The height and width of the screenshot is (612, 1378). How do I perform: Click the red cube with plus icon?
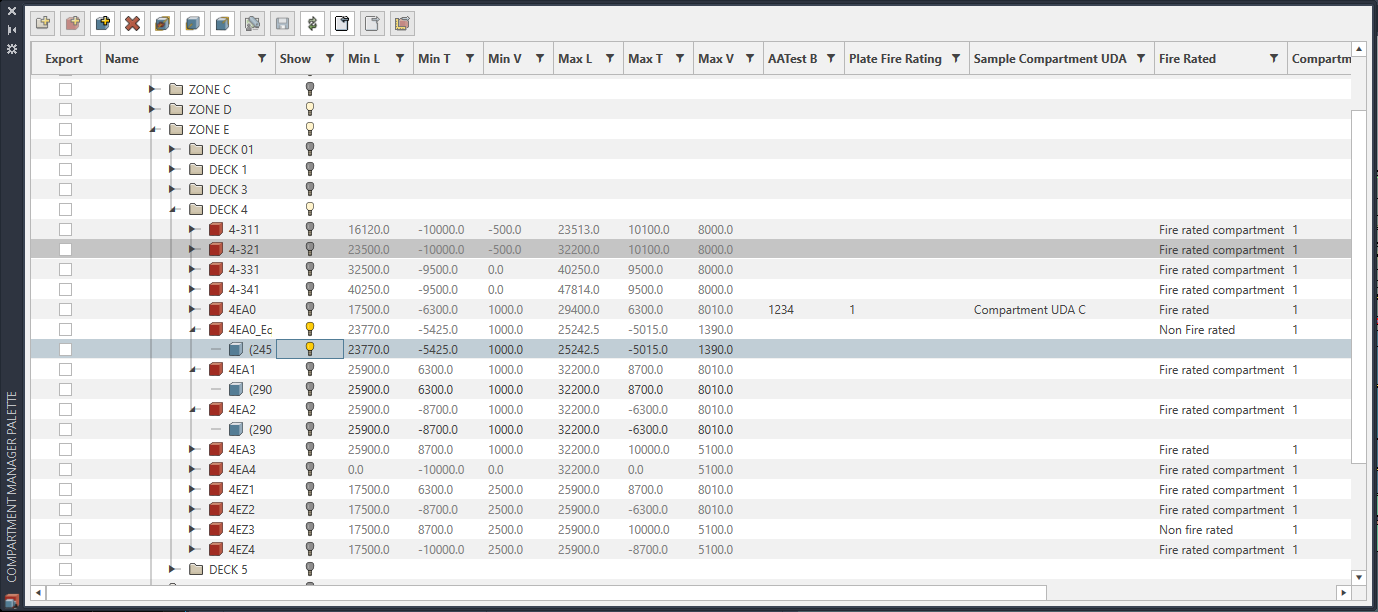coord(72,23)
